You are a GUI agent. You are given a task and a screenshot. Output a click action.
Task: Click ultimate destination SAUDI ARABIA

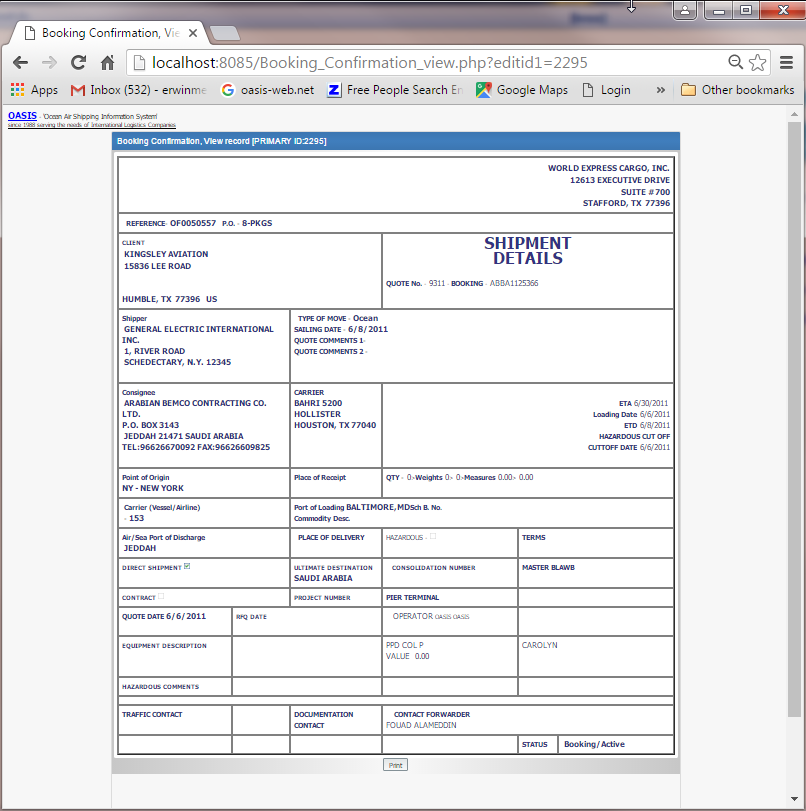coord(323,578)
